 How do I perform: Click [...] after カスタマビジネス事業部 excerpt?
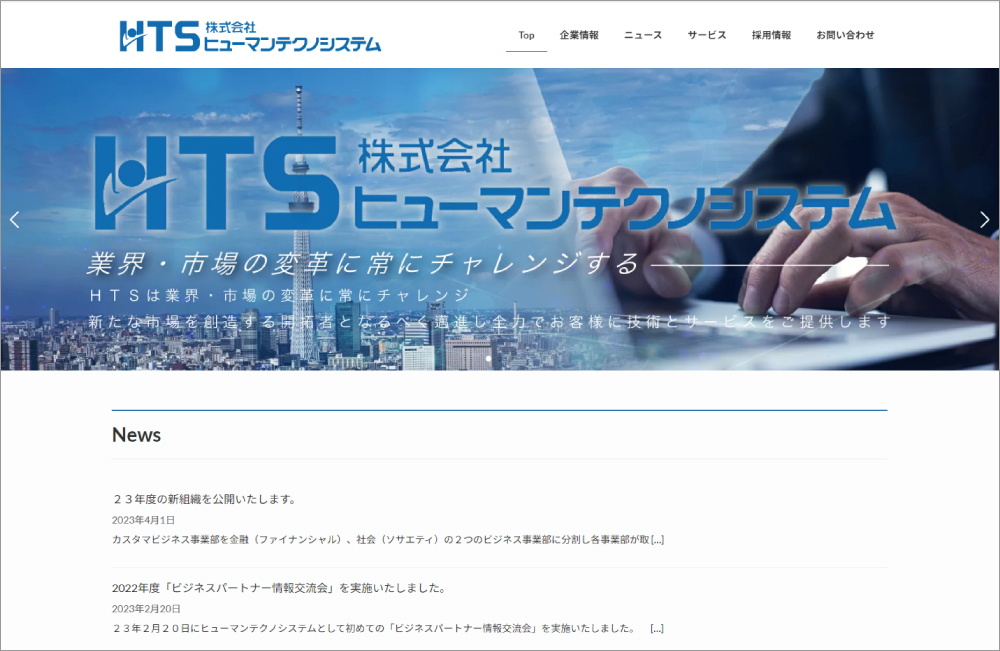coord(658,539)
